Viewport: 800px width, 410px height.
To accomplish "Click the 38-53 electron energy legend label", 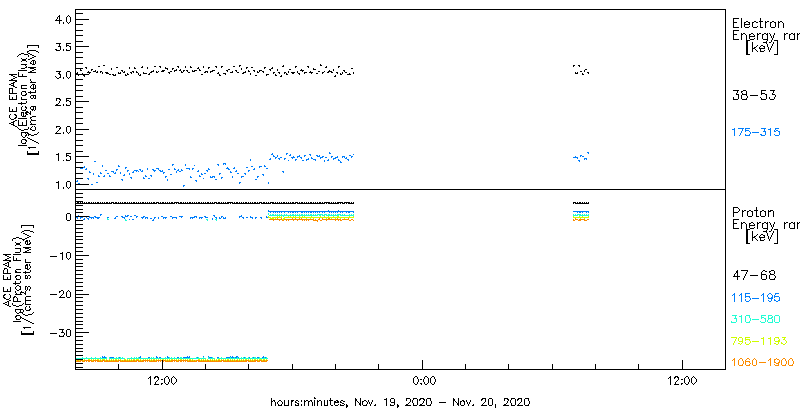I will 754,95.
